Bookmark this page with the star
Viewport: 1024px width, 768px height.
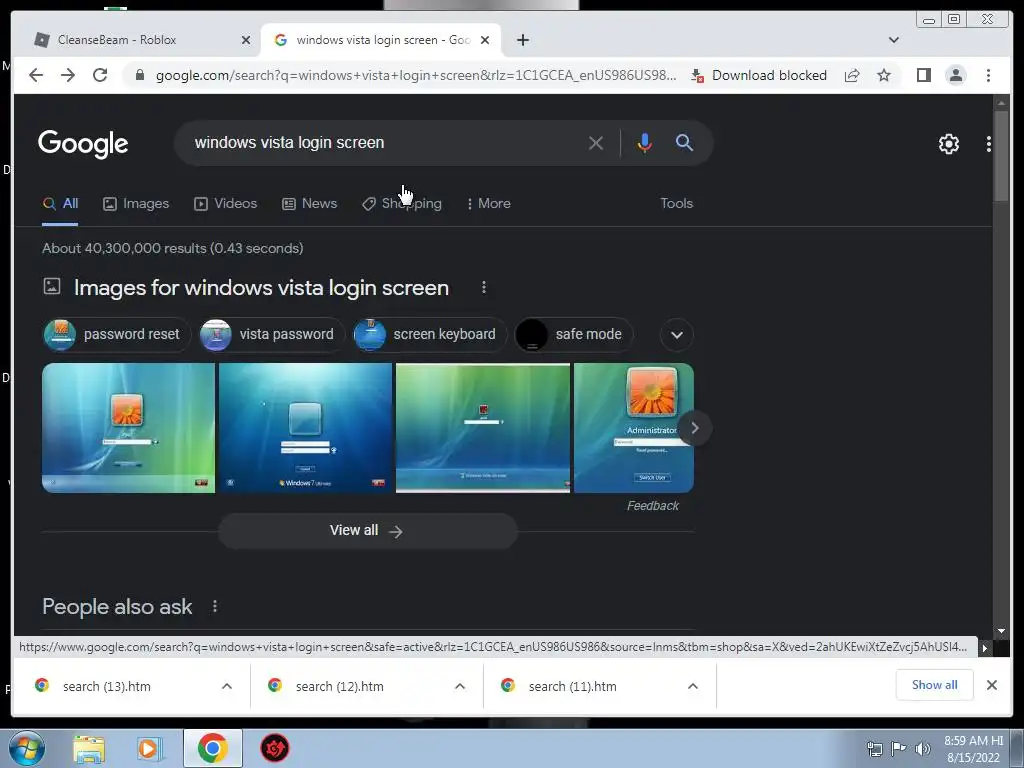[884, 75]
